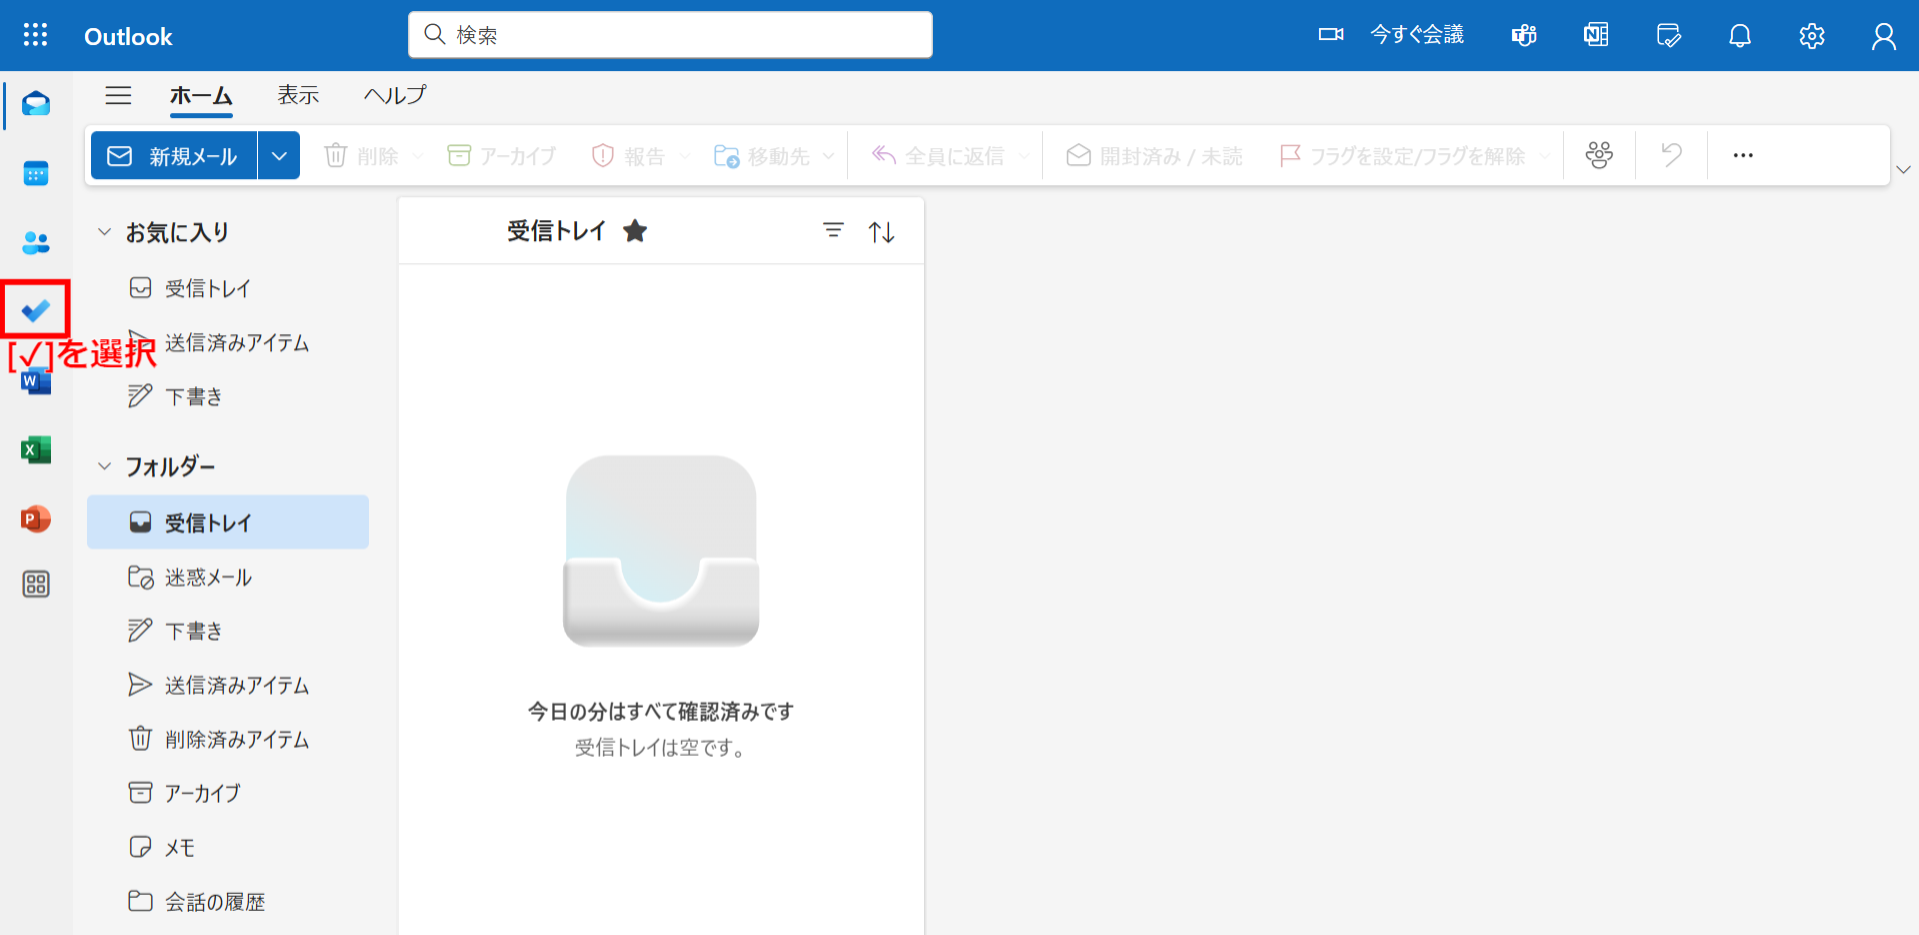Viewport: 1919px width, 935px height.
Task: Collapse the folder pane with the hamburger icon
Action: coord(118,95)
